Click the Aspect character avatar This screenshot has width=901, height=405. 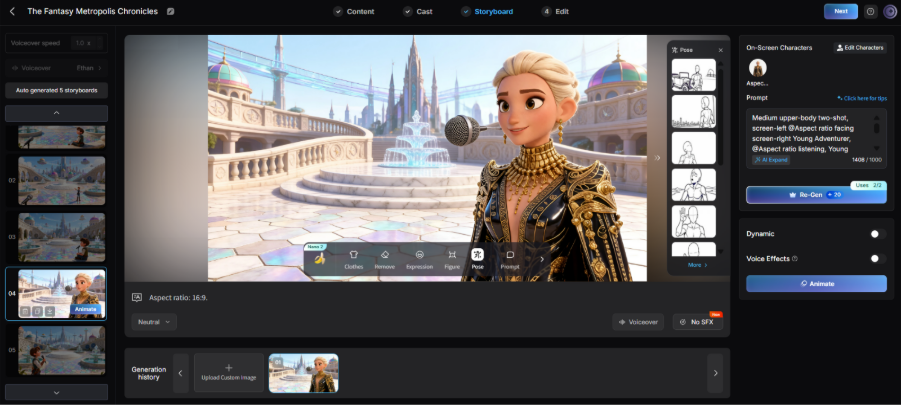[758, 68]
